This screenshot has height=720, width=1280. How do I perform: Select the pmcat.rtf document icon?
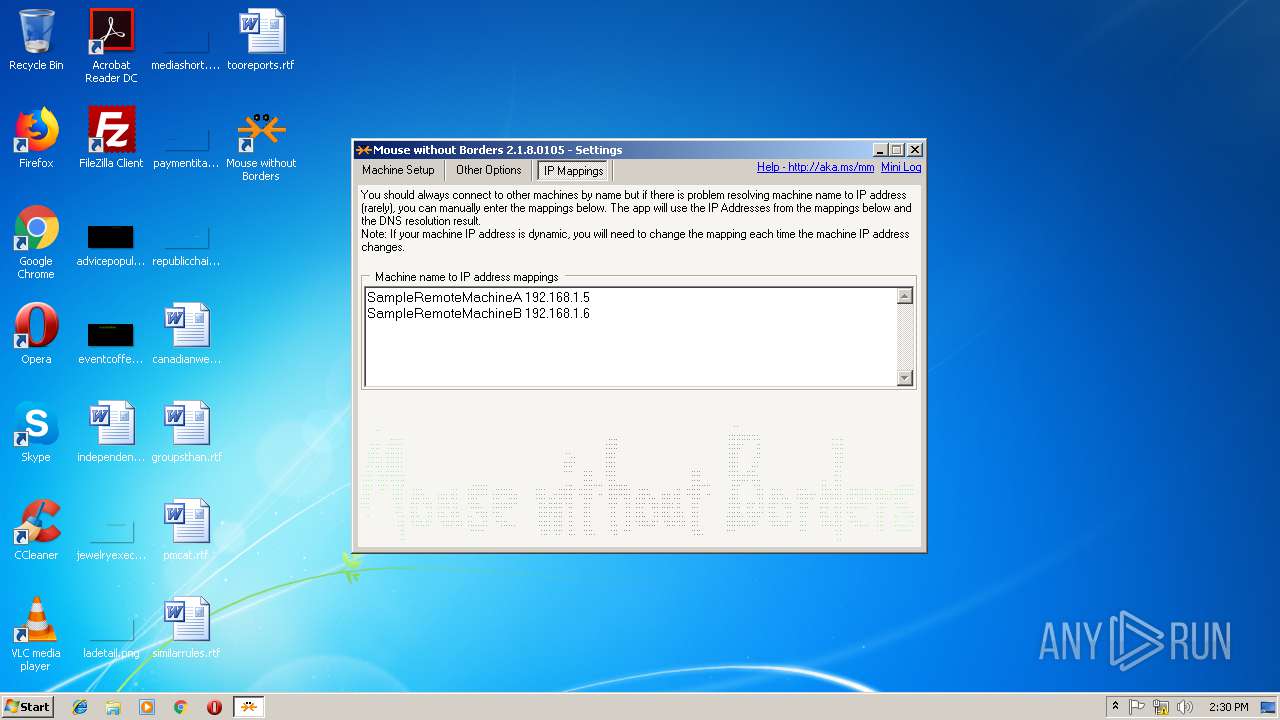[186, 530]
